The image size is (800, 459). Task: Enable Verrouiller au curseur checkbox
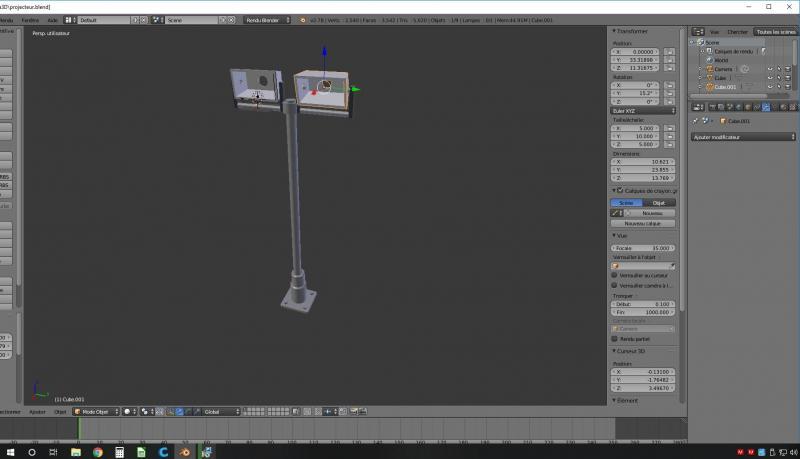tap(615, 275)
